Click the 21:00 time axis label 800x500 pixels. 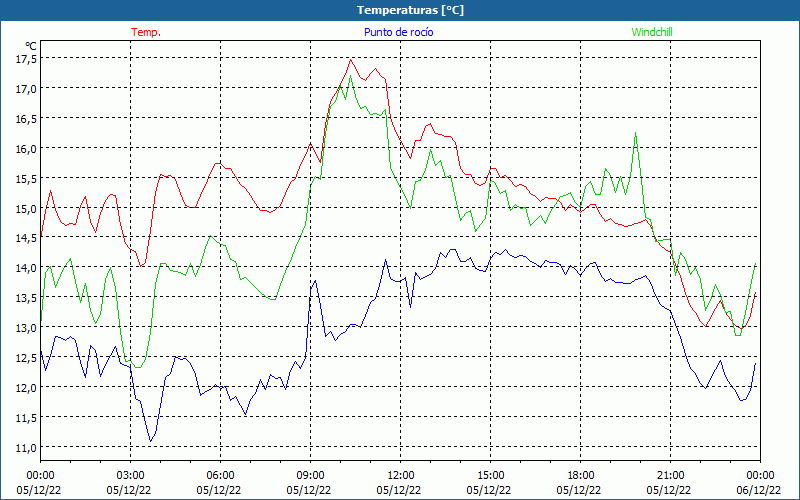670,475
